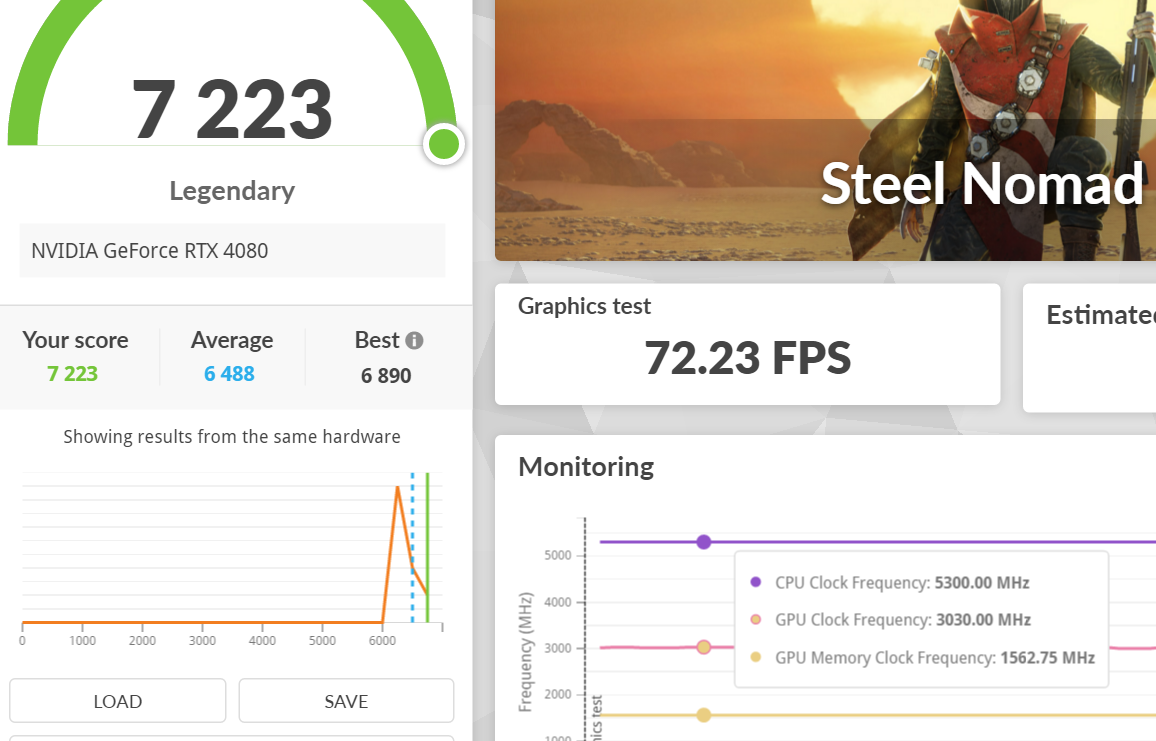Click the pink data point on the GPU line
1156x741 pixels.
[x=704, y=647]
